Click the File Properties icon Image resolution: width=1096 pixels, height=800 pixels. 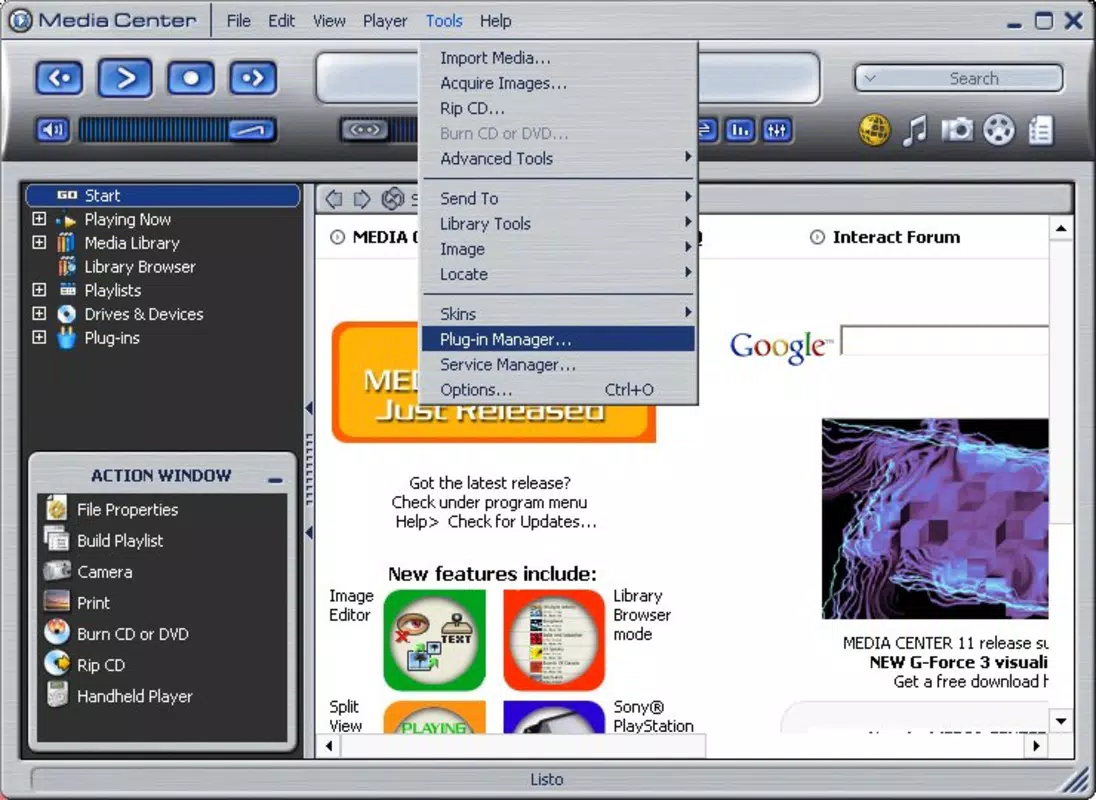click(57, 509)
